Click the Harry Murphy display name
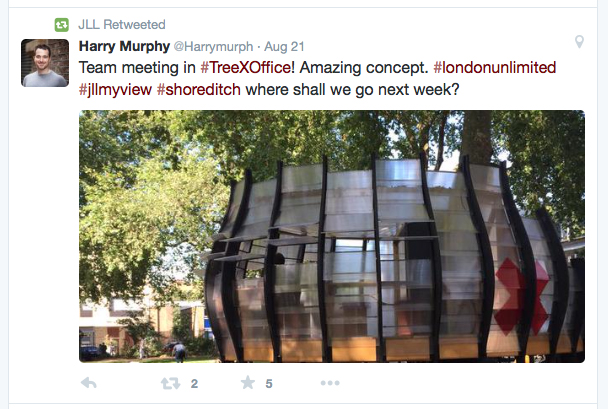This screenshot has height=409, width=608. (124, 46)
